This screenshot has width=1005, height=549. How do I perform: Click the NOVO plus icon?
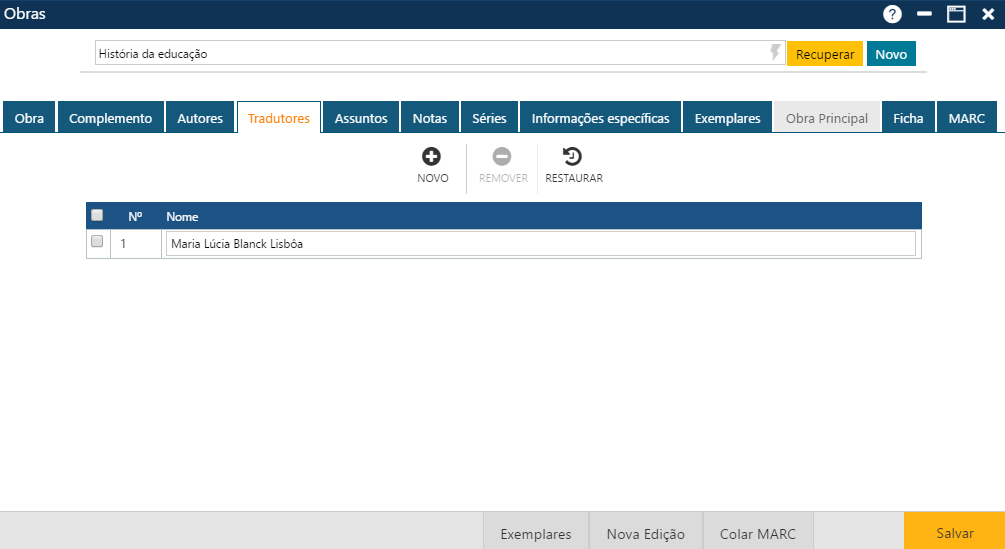point(432,157)
